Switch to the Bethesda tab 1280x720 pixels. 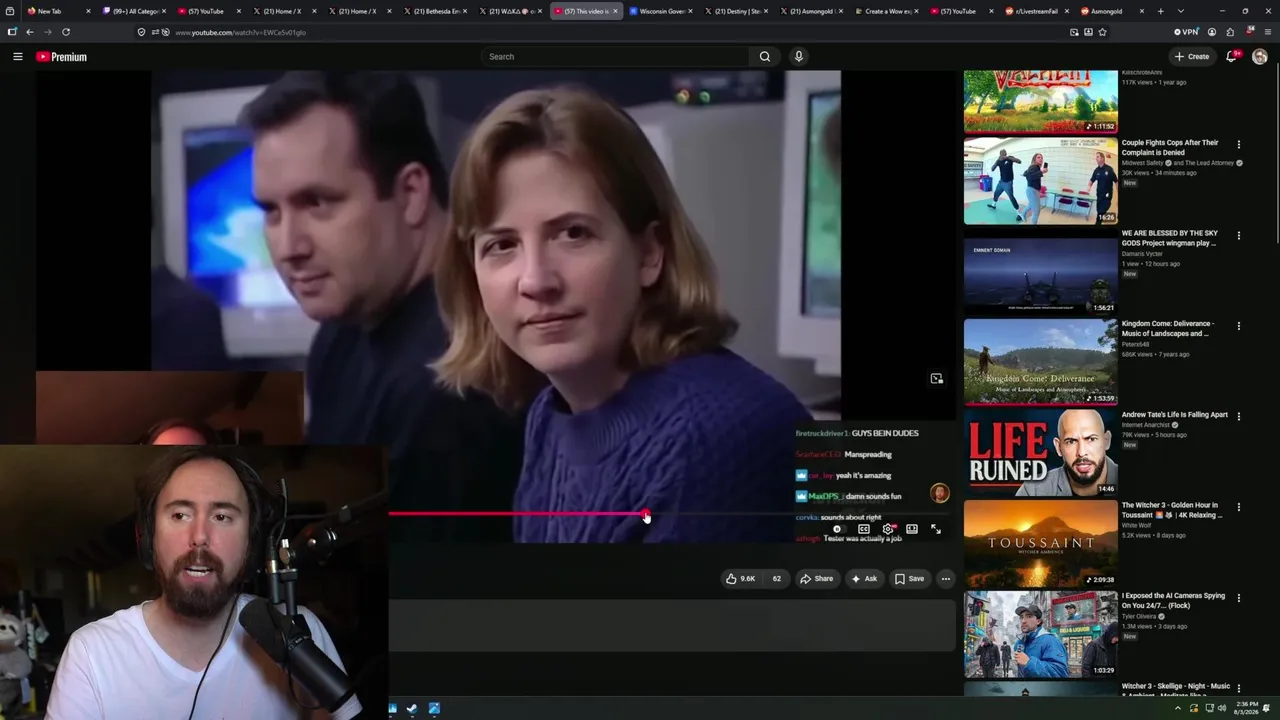click(x=436, y=11)
